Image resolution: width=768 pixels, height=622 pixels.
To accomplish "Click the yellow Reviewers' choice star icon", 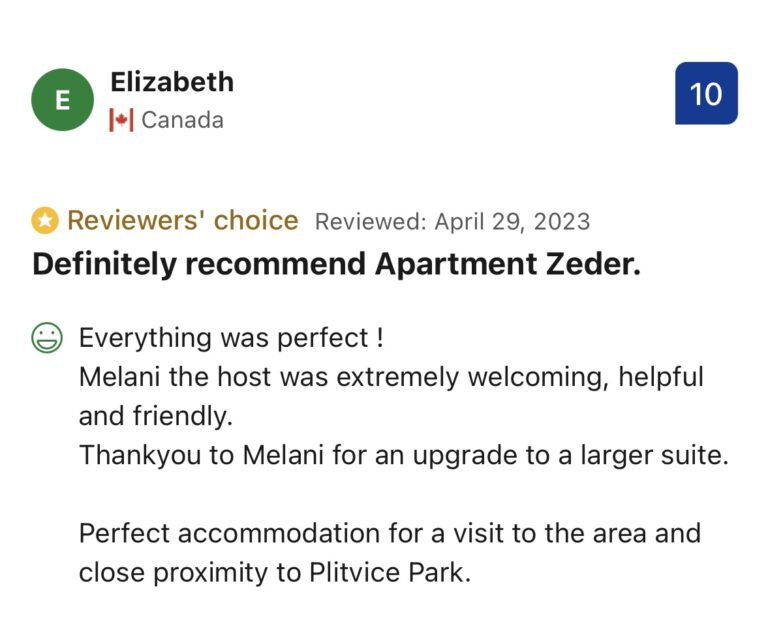I will pyautogui.click(x=45, y=220).
